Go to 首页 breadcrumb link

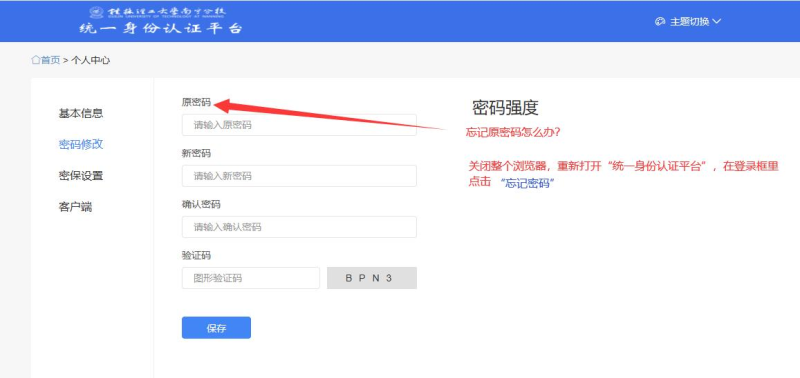coord(50,60)
